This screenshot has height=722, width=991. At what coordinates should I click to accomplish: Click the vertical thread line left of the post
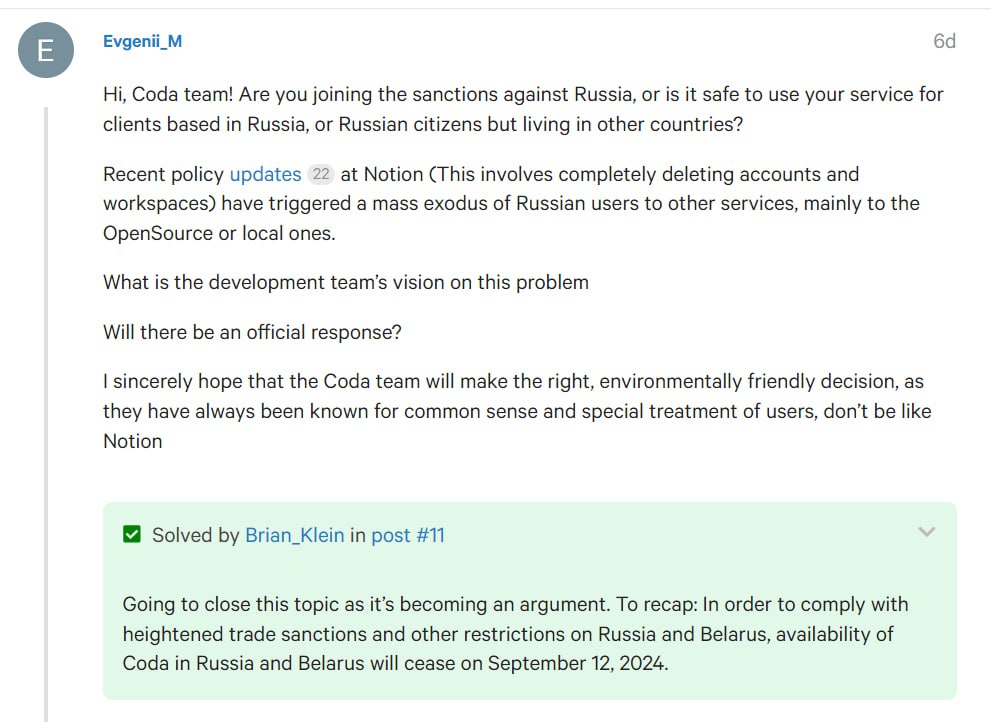point(45,400)
